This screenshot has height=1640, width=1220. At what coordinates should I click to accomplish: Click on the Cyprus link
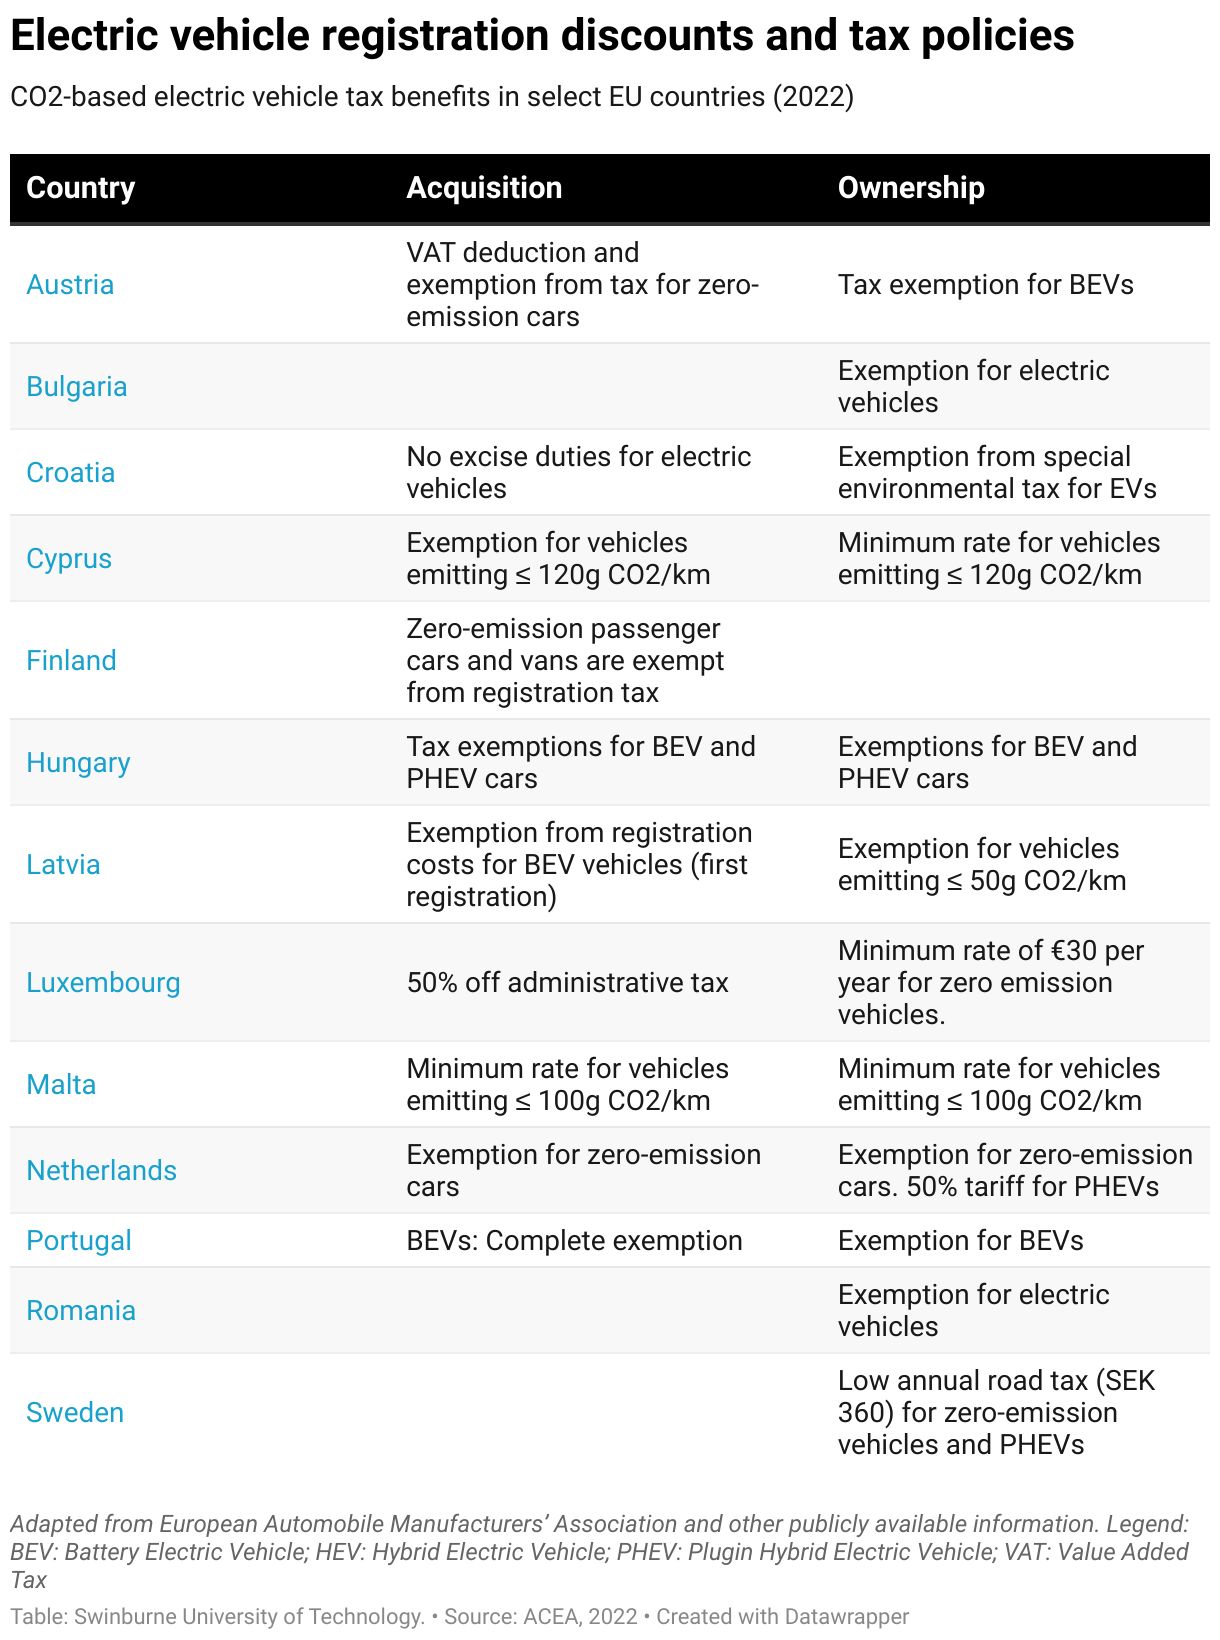click(x=69, y=559)
